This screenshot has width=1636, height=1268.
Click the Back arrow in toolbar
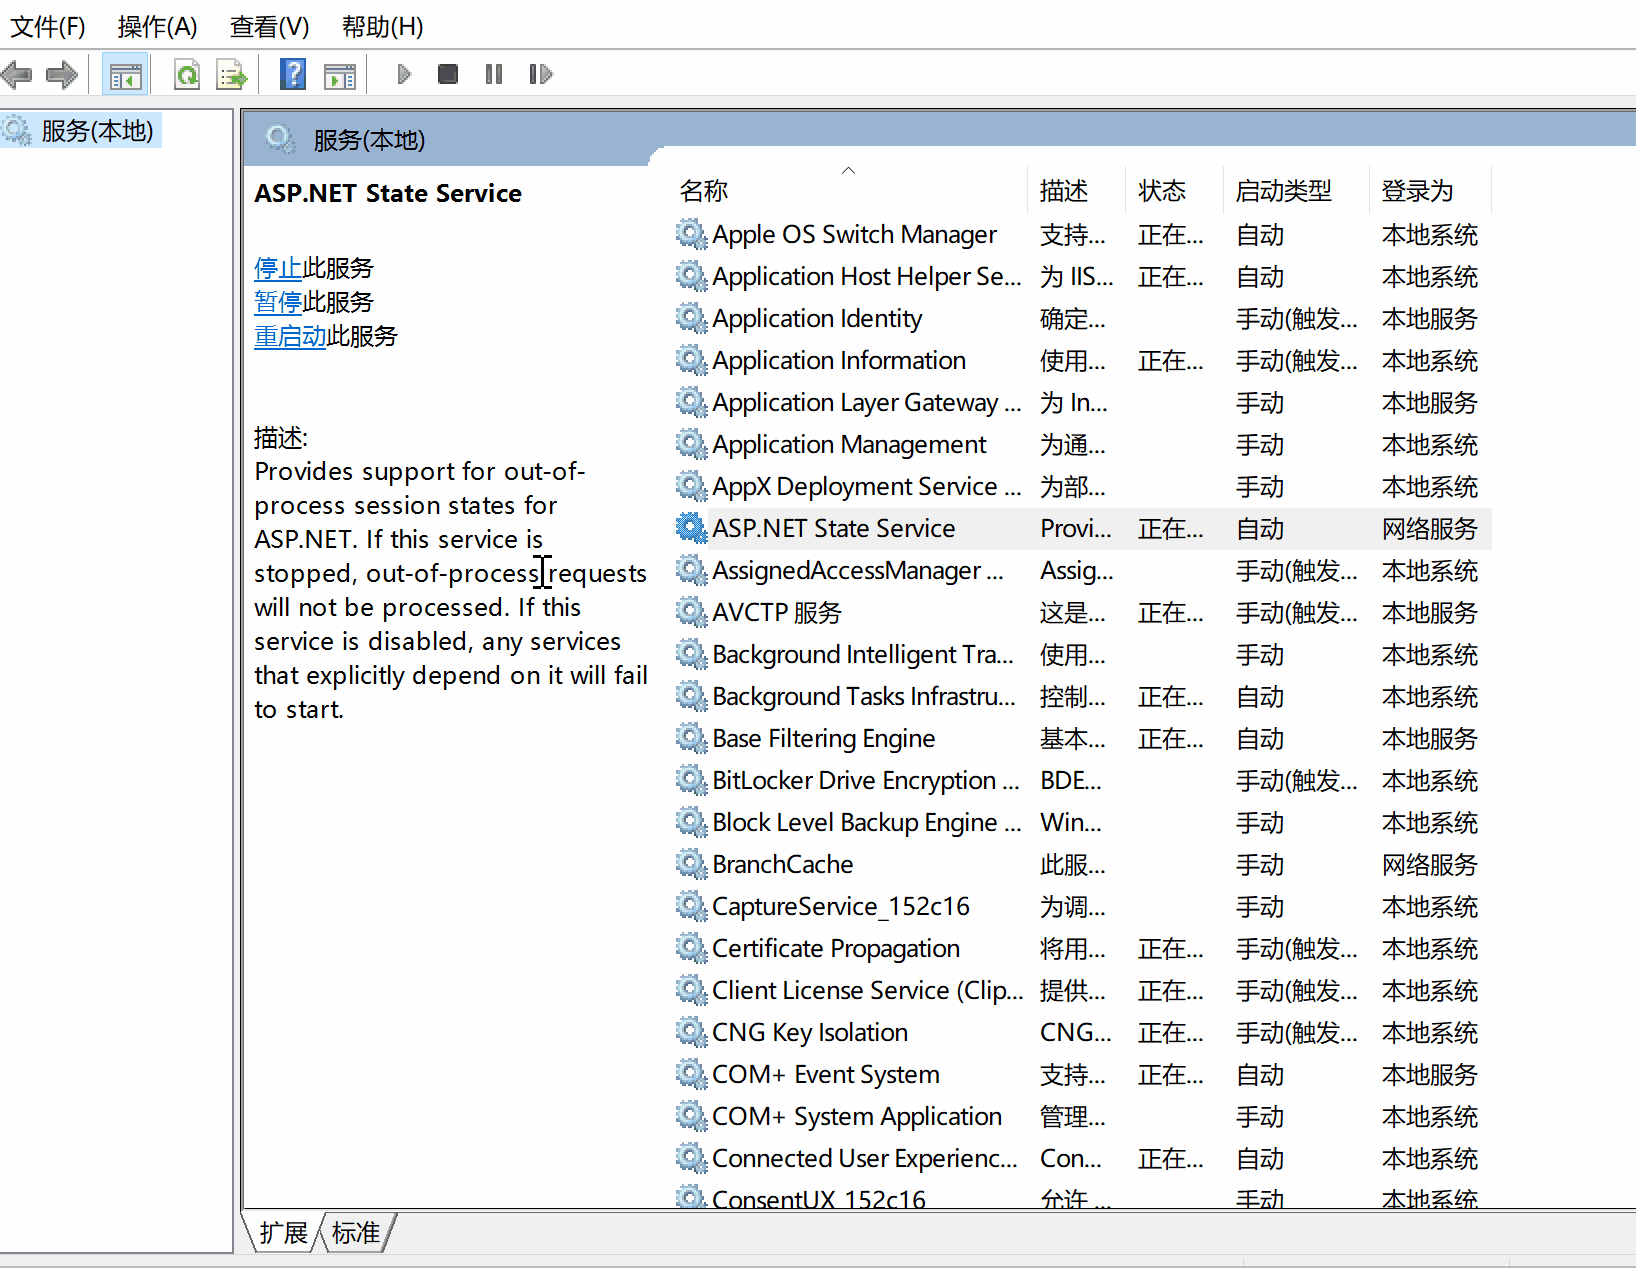(17, 74)
